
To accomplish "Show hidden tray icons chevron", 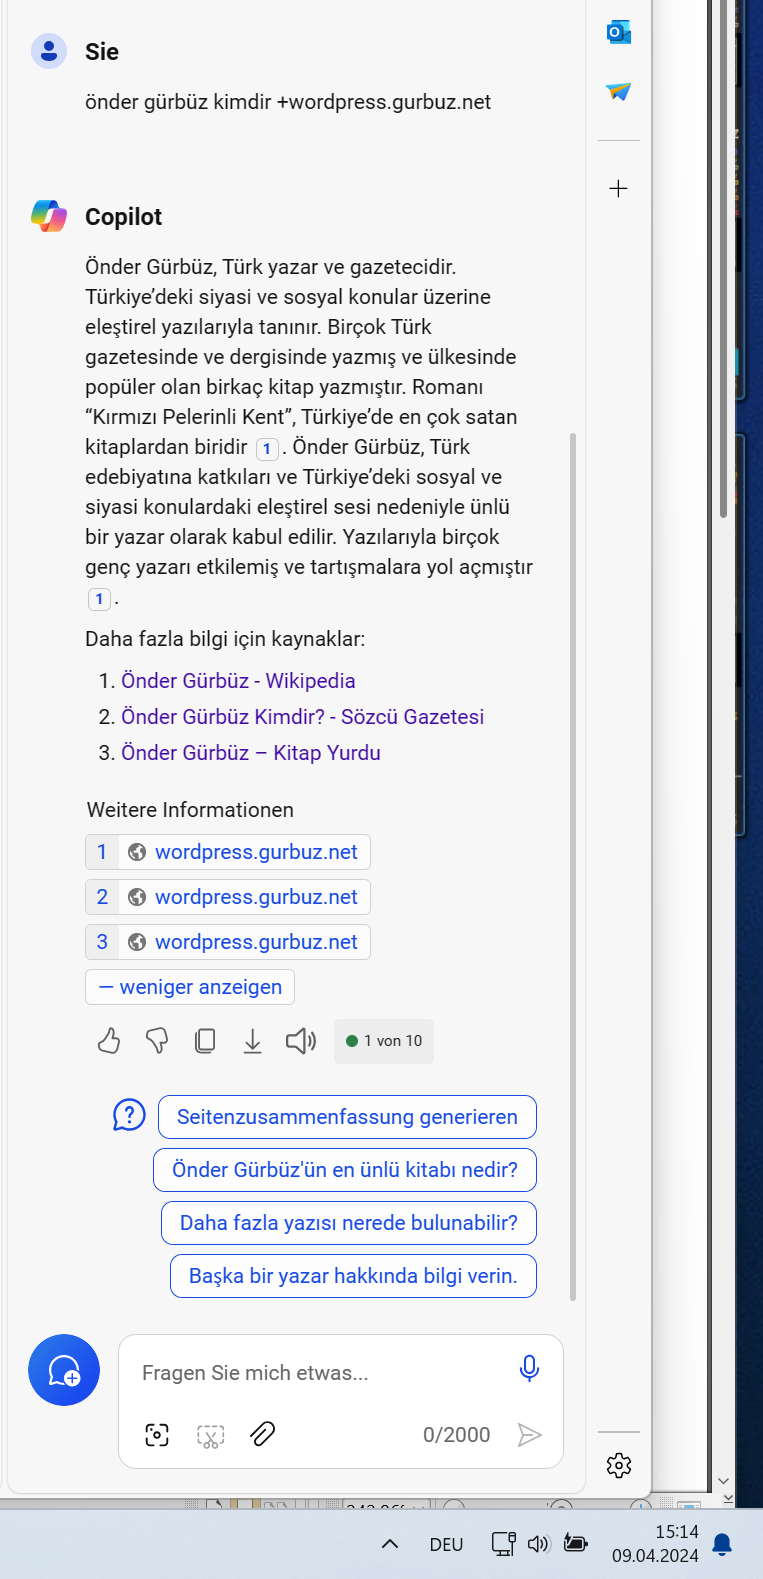I will 390,1544.
